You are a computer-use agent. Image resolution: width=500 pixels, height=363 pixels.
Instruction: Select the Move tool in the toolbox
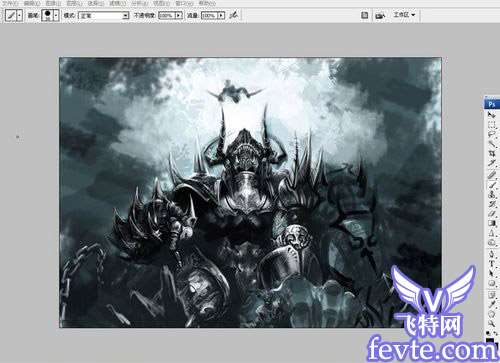[x=492, y=115]
